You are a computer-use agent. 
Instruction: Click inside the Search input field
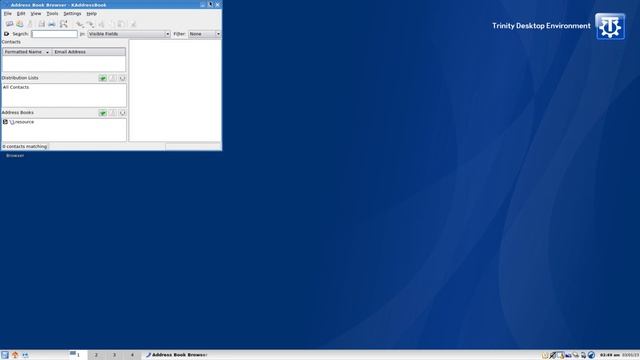[x=54, y=34]
